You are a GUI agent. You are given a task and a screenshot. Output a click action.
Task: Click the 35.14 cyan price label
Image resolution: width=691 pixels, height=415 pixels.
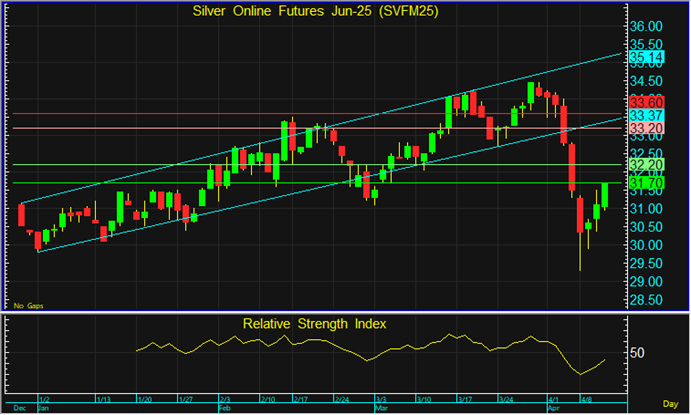[646, 57]
